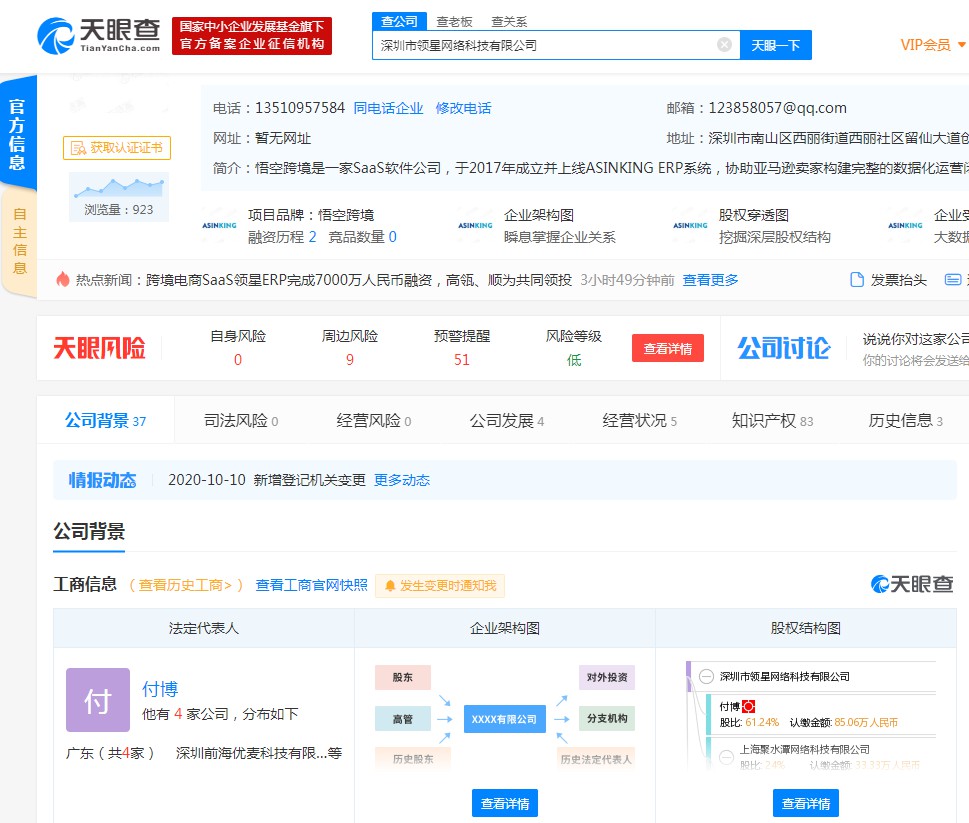Open the 项目品牌：悟空跨境 link
This screenshot has height=823, width=969.
click(x=311, y=215)
